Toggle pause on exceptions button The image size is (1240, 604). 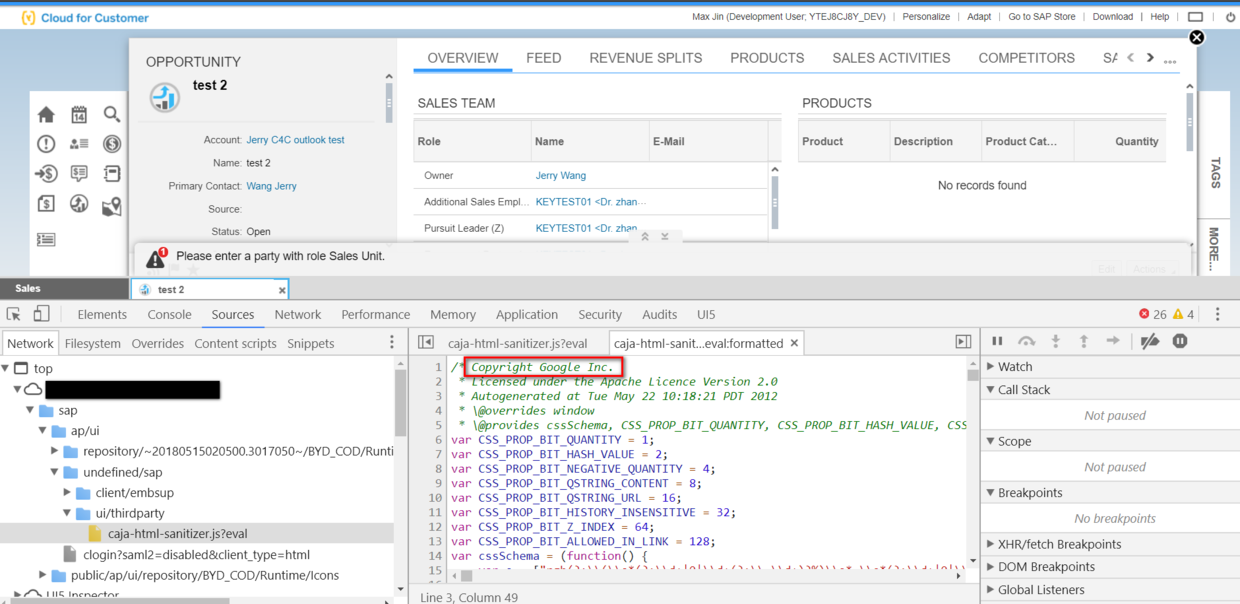[x=1180, y=341]
